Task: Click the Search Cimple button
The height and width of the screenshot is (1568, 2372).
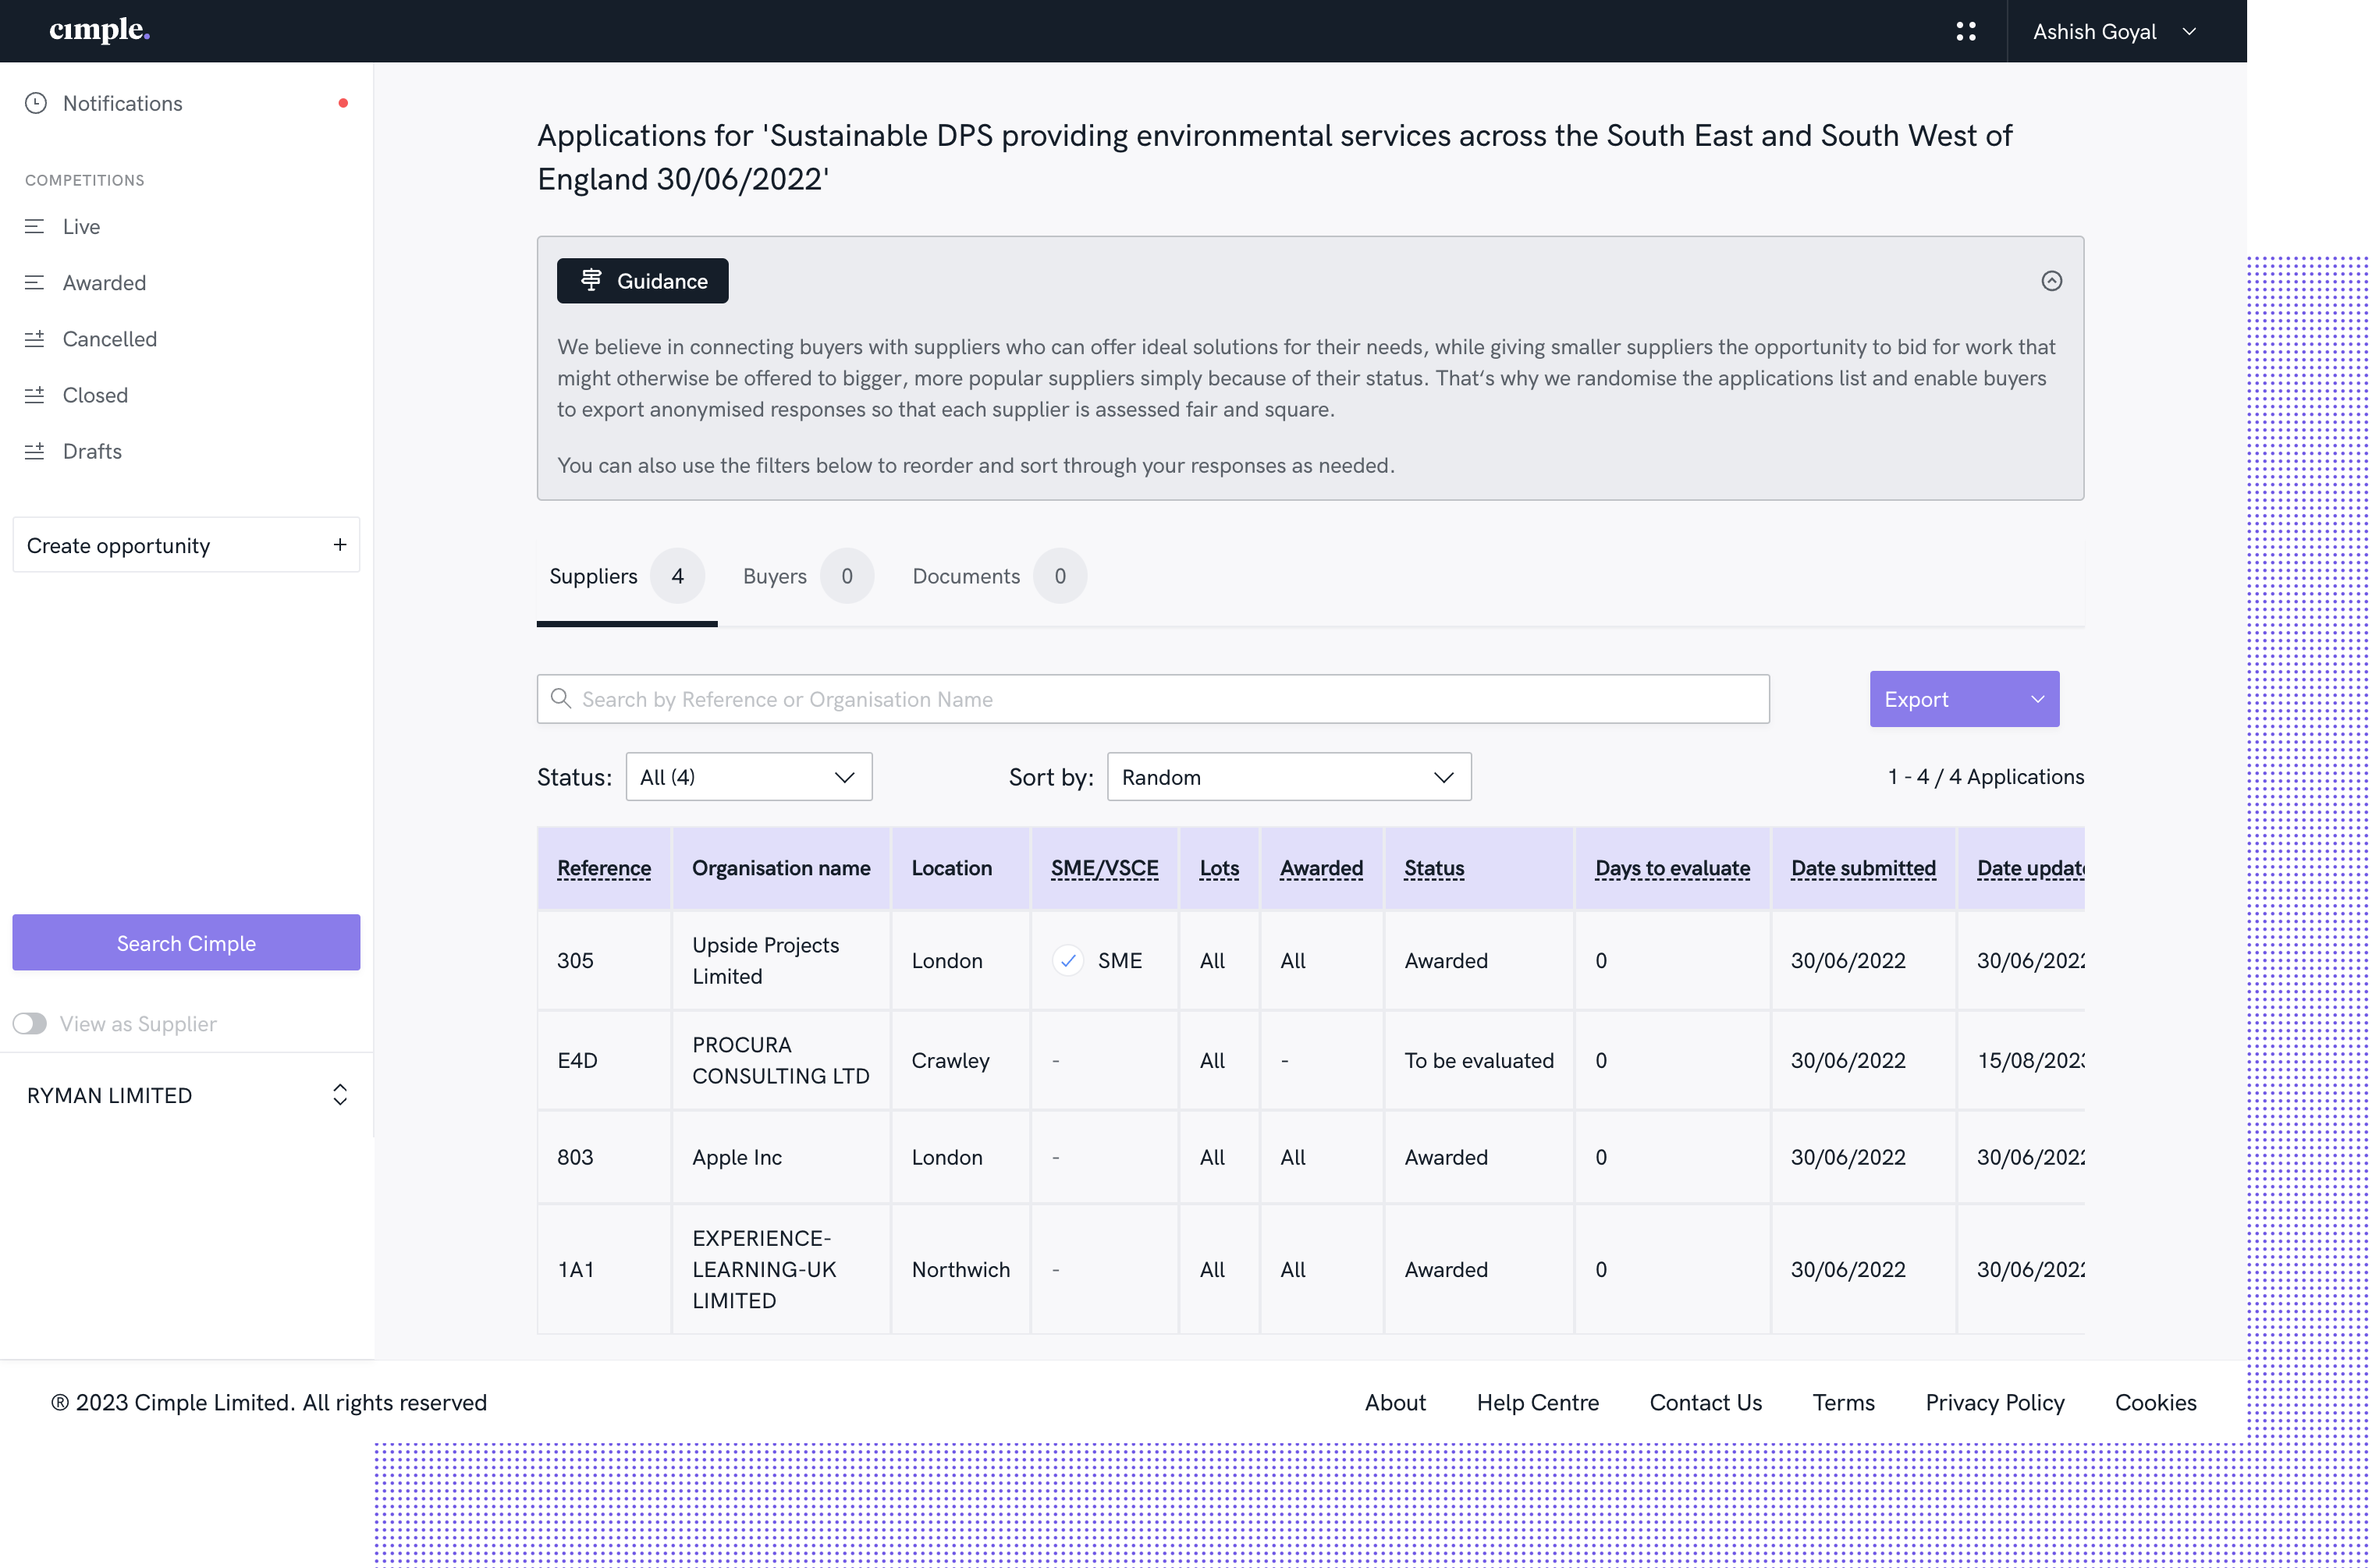Action: pyautogui.click(x=186, y=942)
